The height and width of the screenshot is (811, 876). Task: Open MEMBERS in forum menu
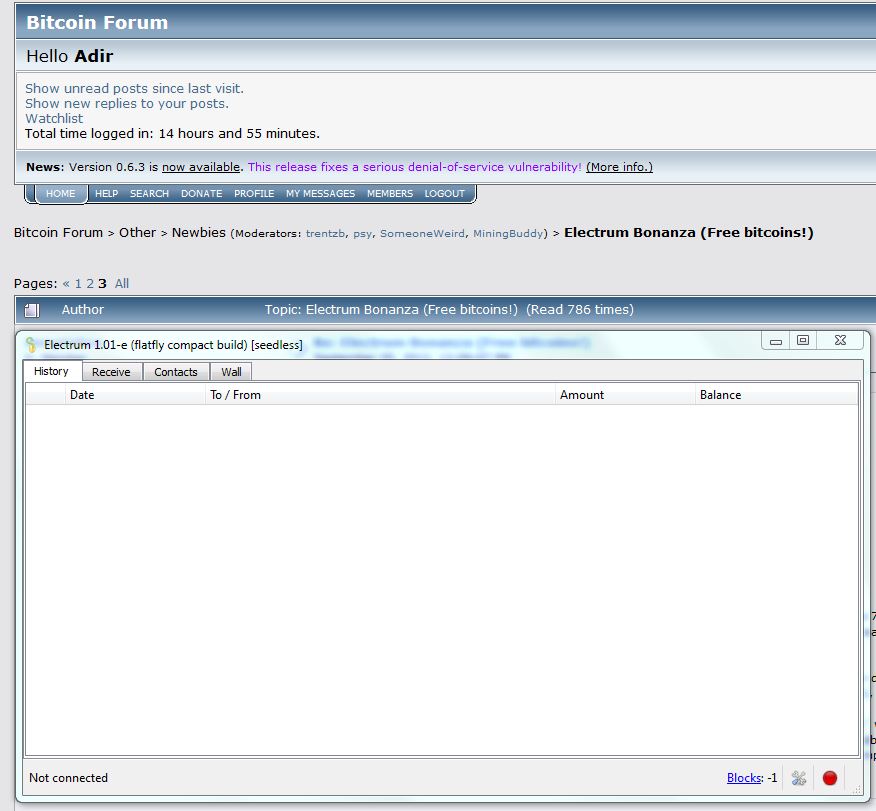[x=390, y=193]
